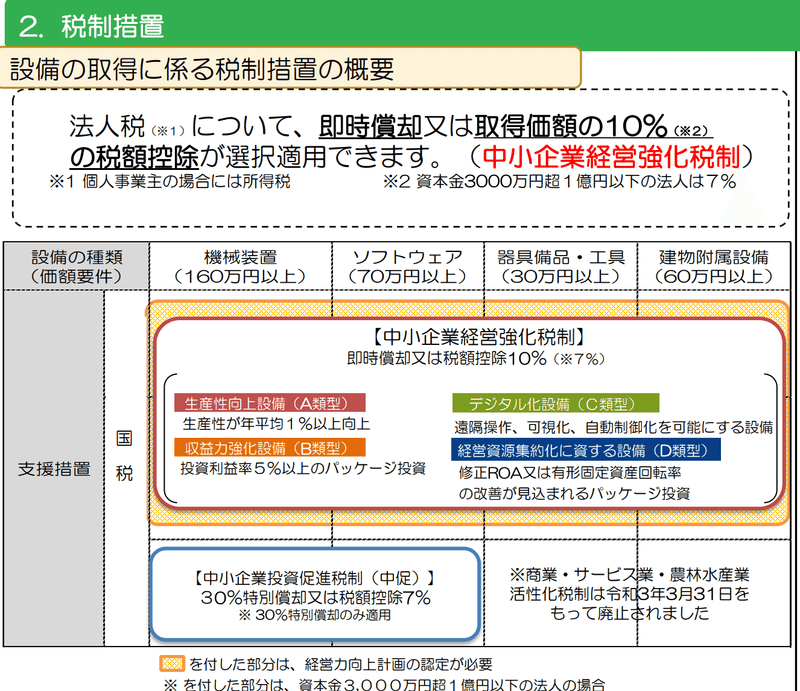Click the blue label '経営資源集約化に資する設備(D類型)'
This screenshot has width=800, height=691.
(586, 450)
